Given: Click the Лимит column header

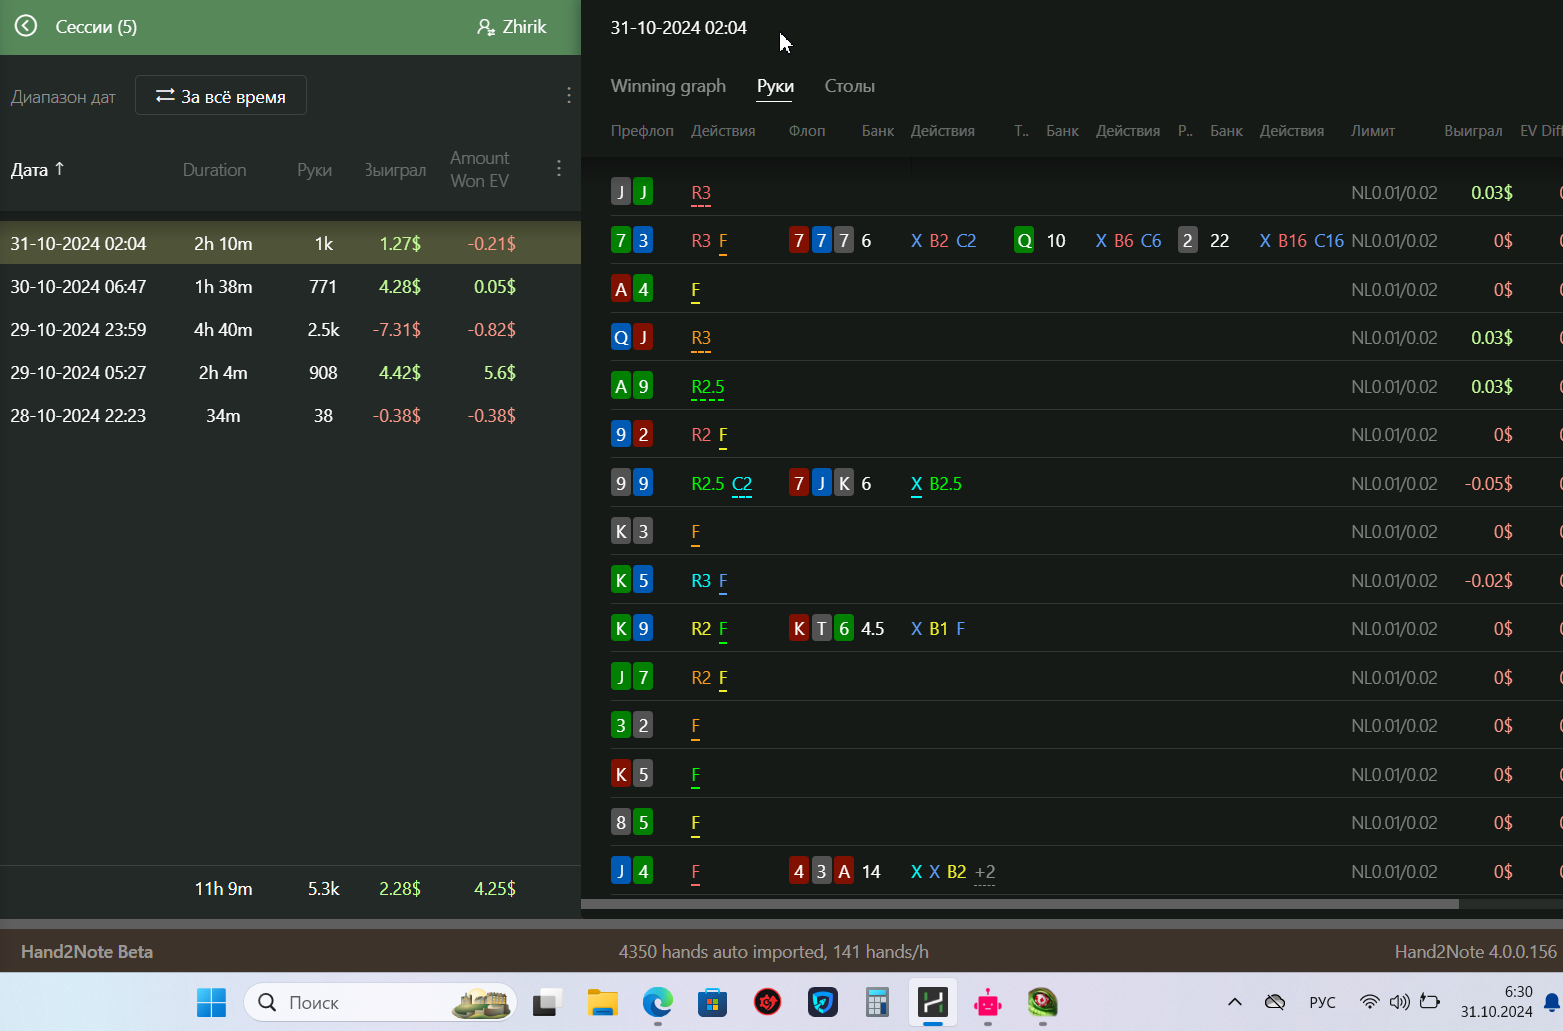Looking at the screenshot, I should (x=1372, y=131).
